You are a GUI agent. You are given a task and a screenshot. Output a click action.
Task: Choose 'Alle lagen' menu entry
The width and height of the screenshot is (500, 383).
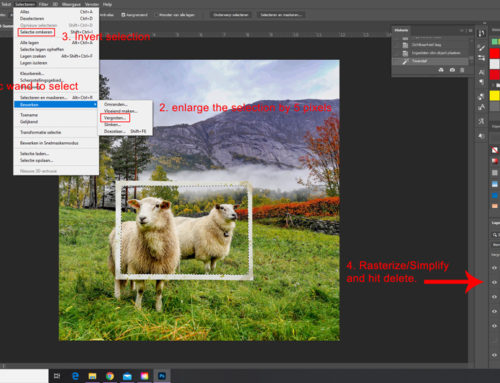(x=56, y=43)
